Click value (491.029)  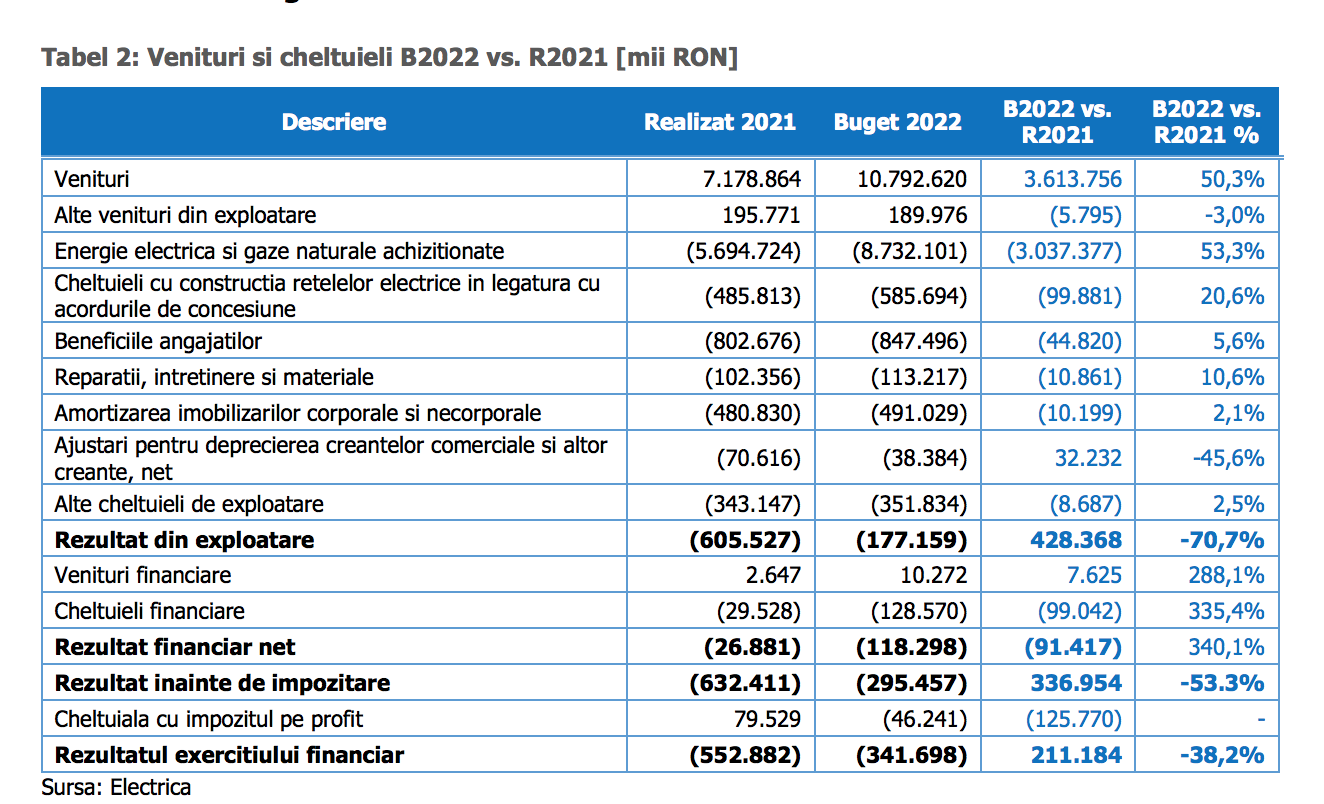click(x=919, y=414)
